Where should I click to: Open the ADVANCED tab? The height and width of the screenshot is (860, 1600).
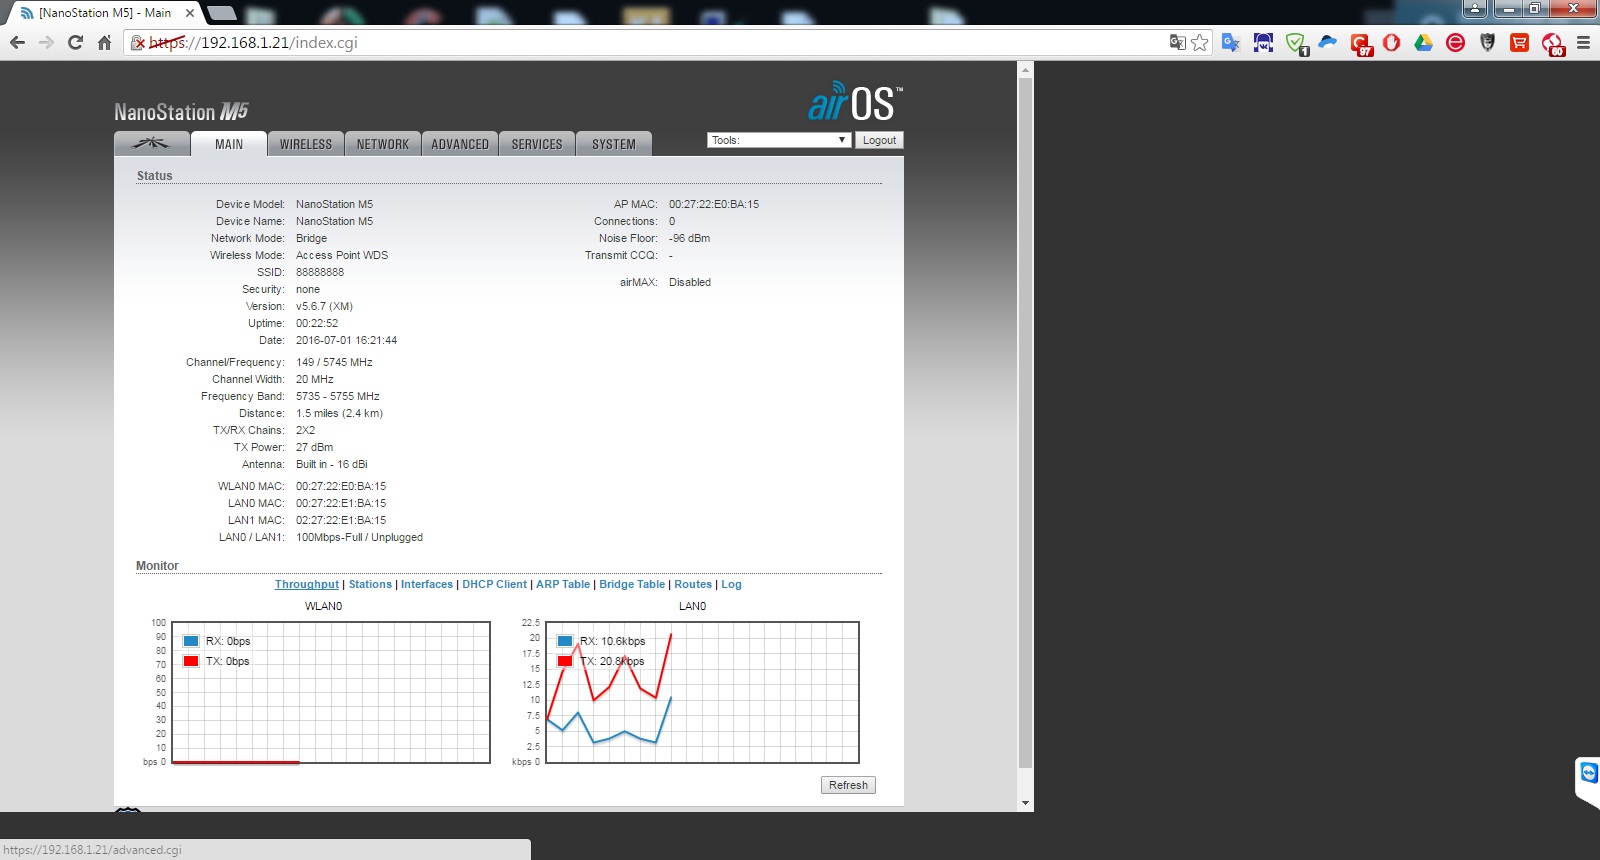pos(460,144)
